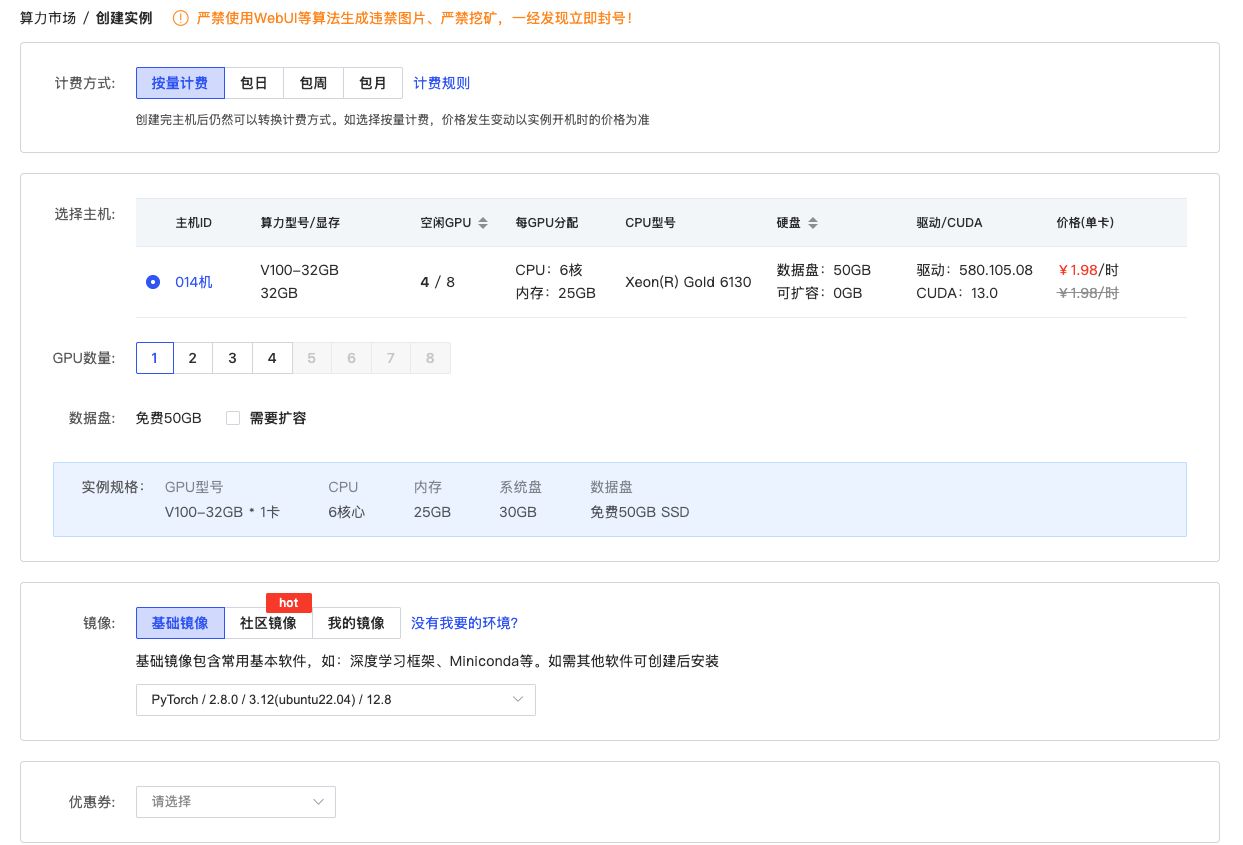The image size is (1243, 845).
Task: Click the 30GB system disk value
Action: pyautogui.click(x=518, y=512)
